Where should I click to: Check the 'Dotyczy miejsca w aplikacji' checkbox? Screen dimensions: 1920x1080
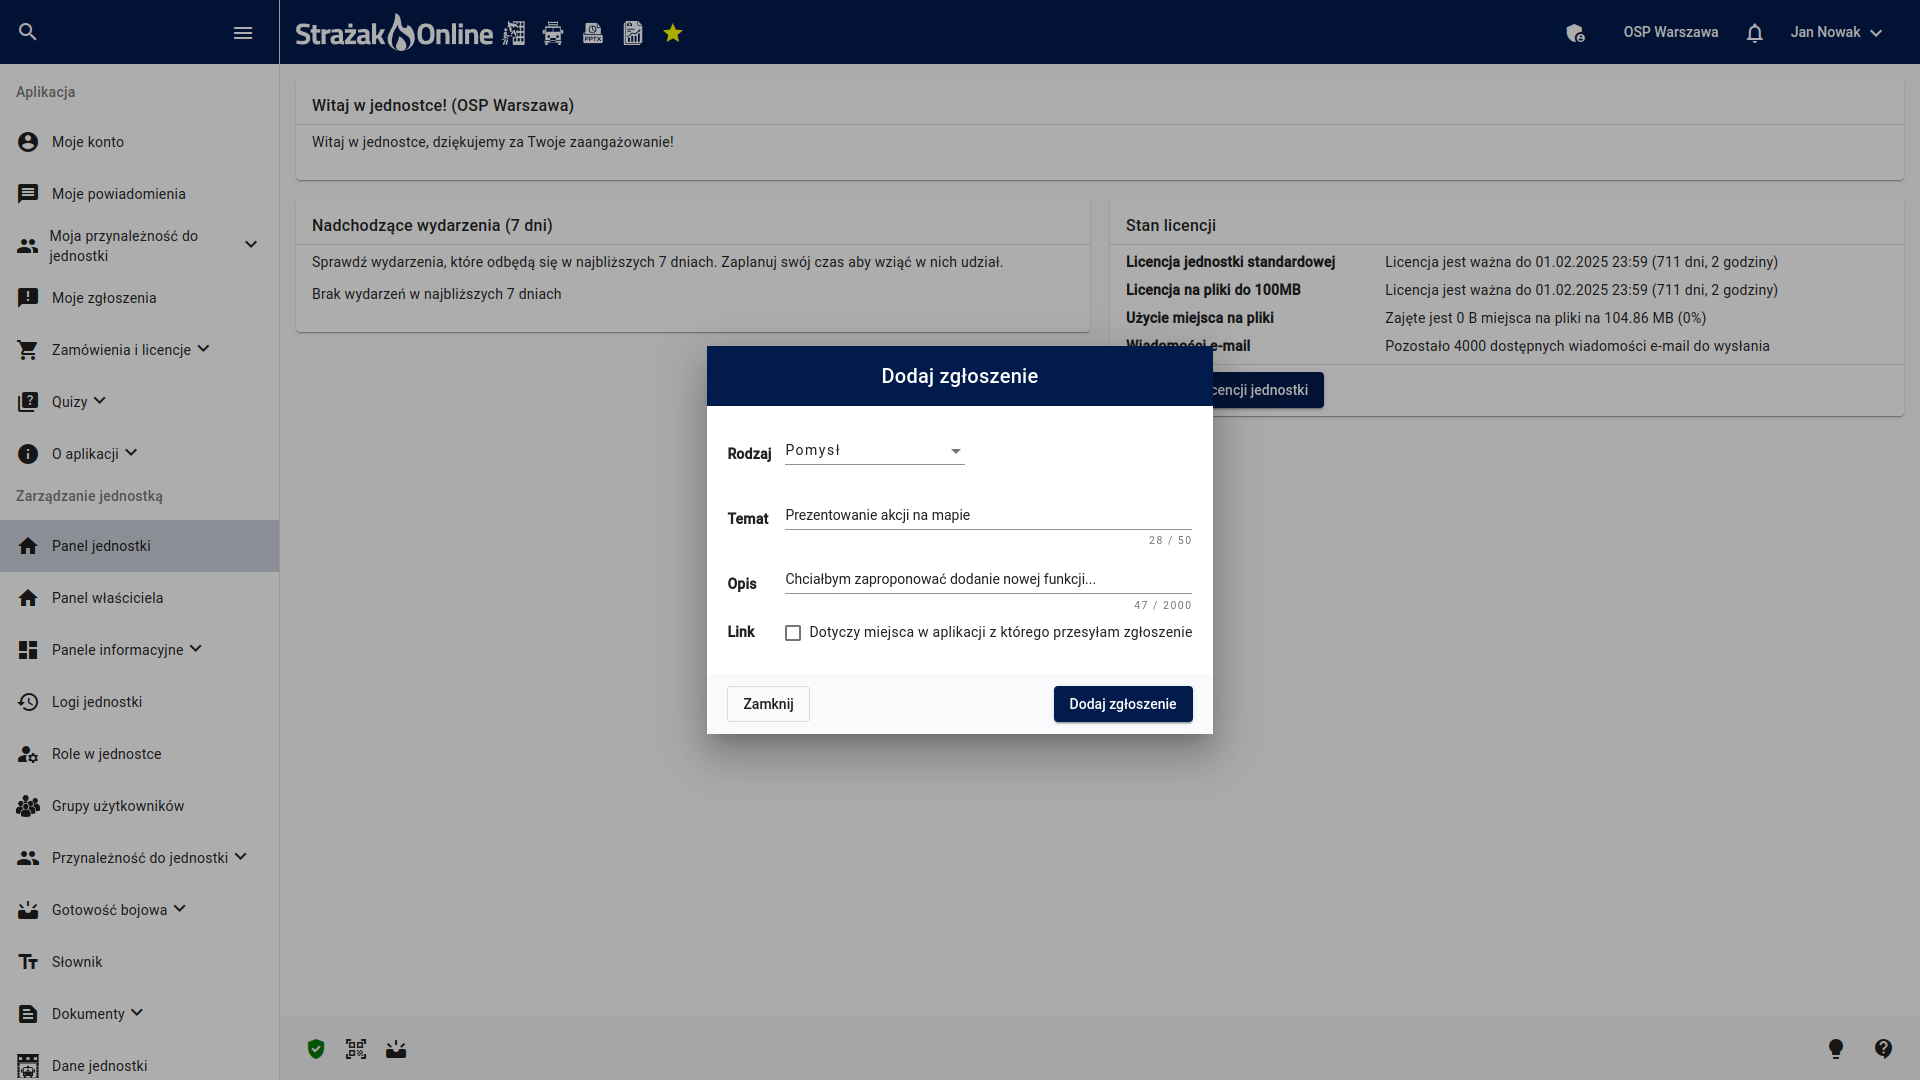(x=793, y=633)
